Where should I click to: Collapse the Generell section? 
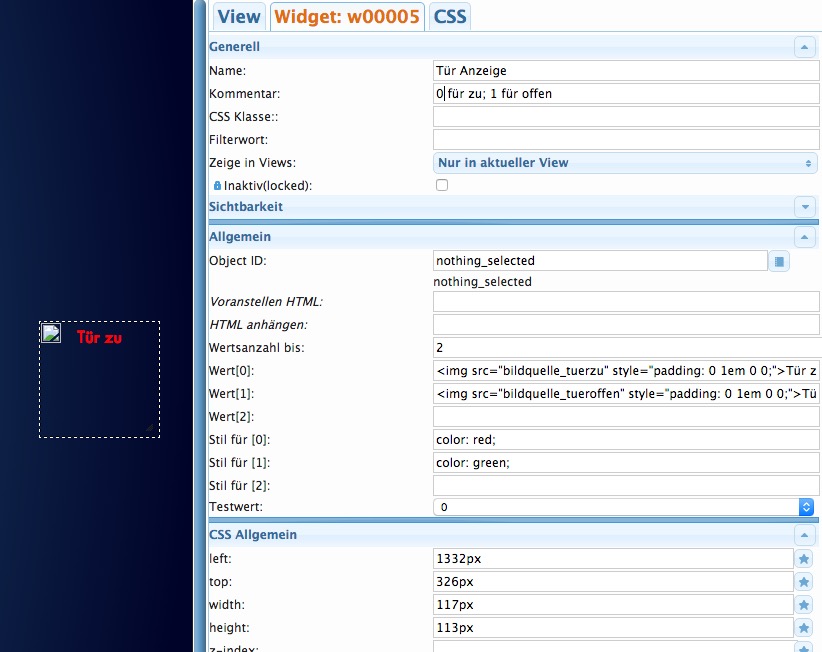[x=804, y=47]
